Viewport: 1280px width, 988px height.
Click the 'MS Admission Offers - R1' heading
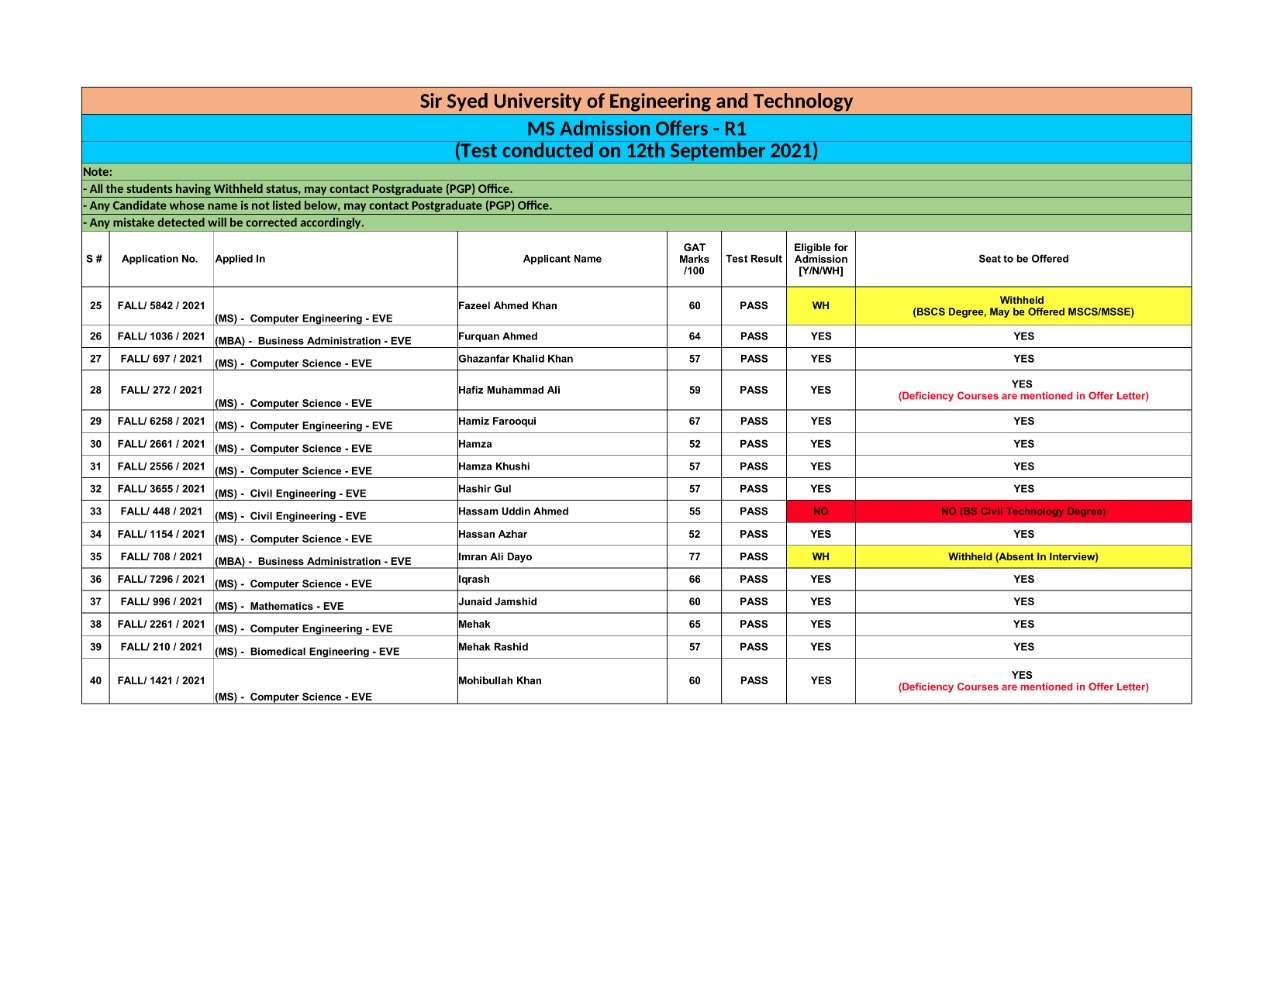coord(636,128)
